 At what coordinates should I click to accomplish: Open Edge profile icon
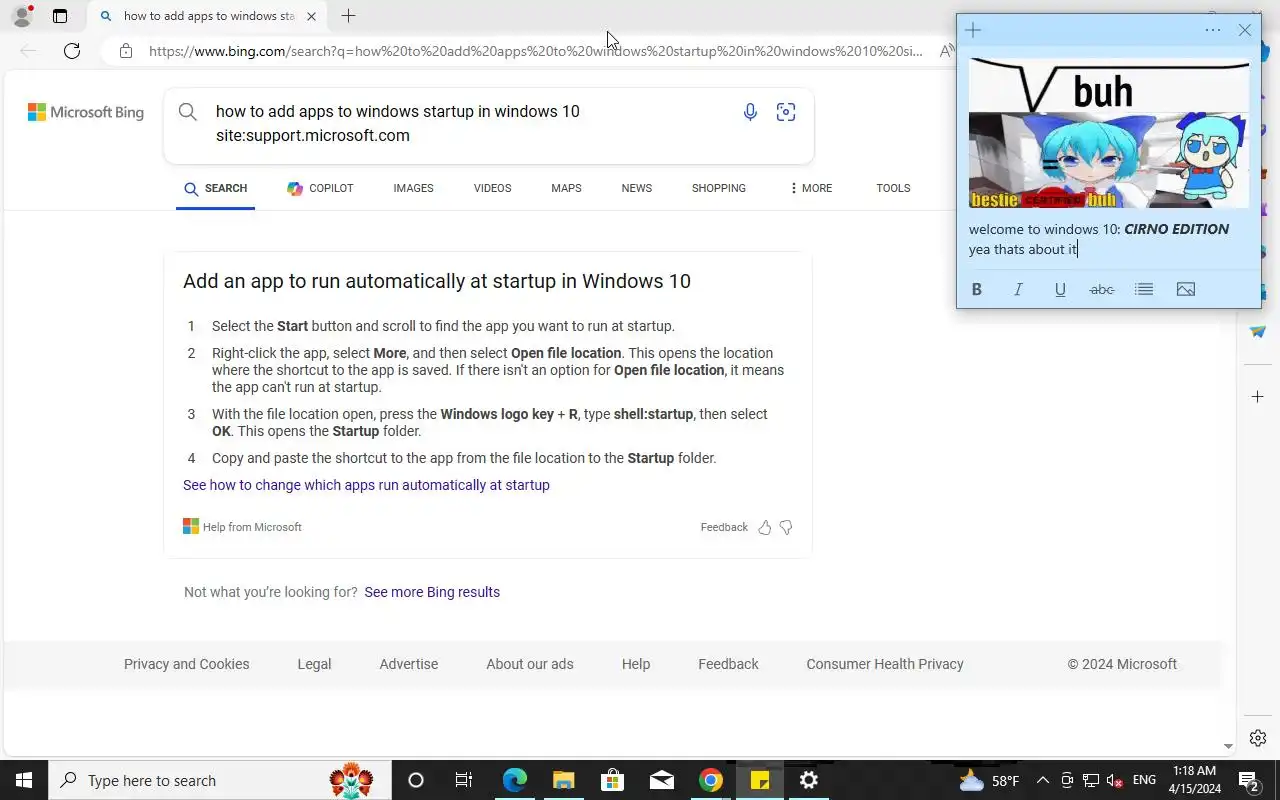coord(22,16)
